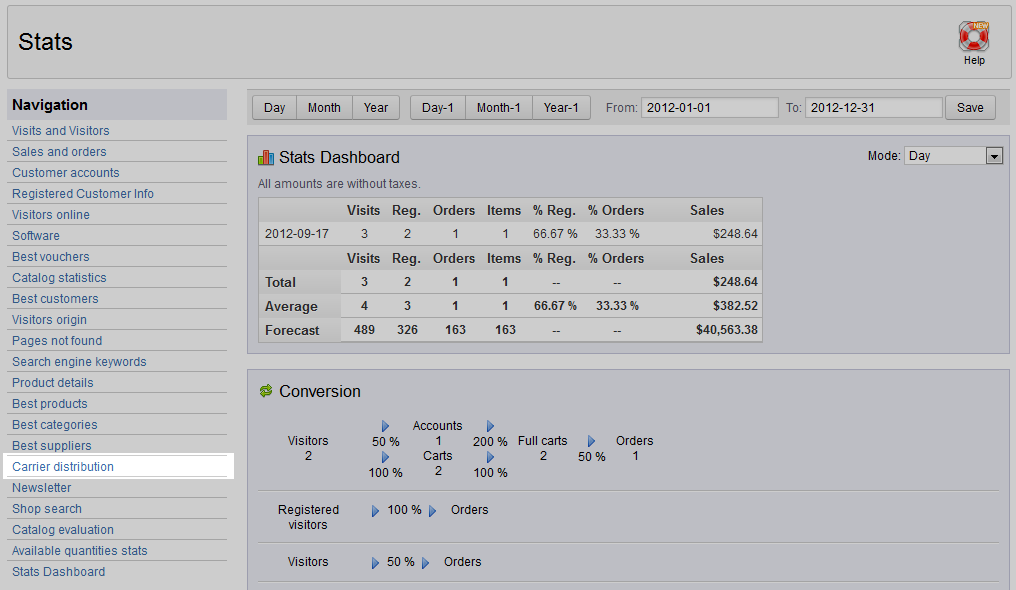The height and width of the screenshot is (590, 1016).
Task: Open Catalog statistics
Action: [x=59, y=278]
